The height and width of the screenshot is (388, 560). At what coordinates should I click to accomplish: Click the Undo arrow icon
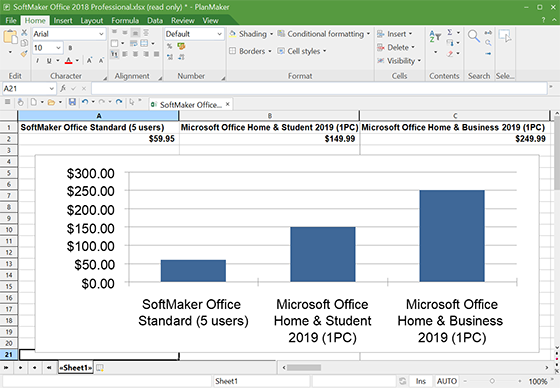click(85, 102)
